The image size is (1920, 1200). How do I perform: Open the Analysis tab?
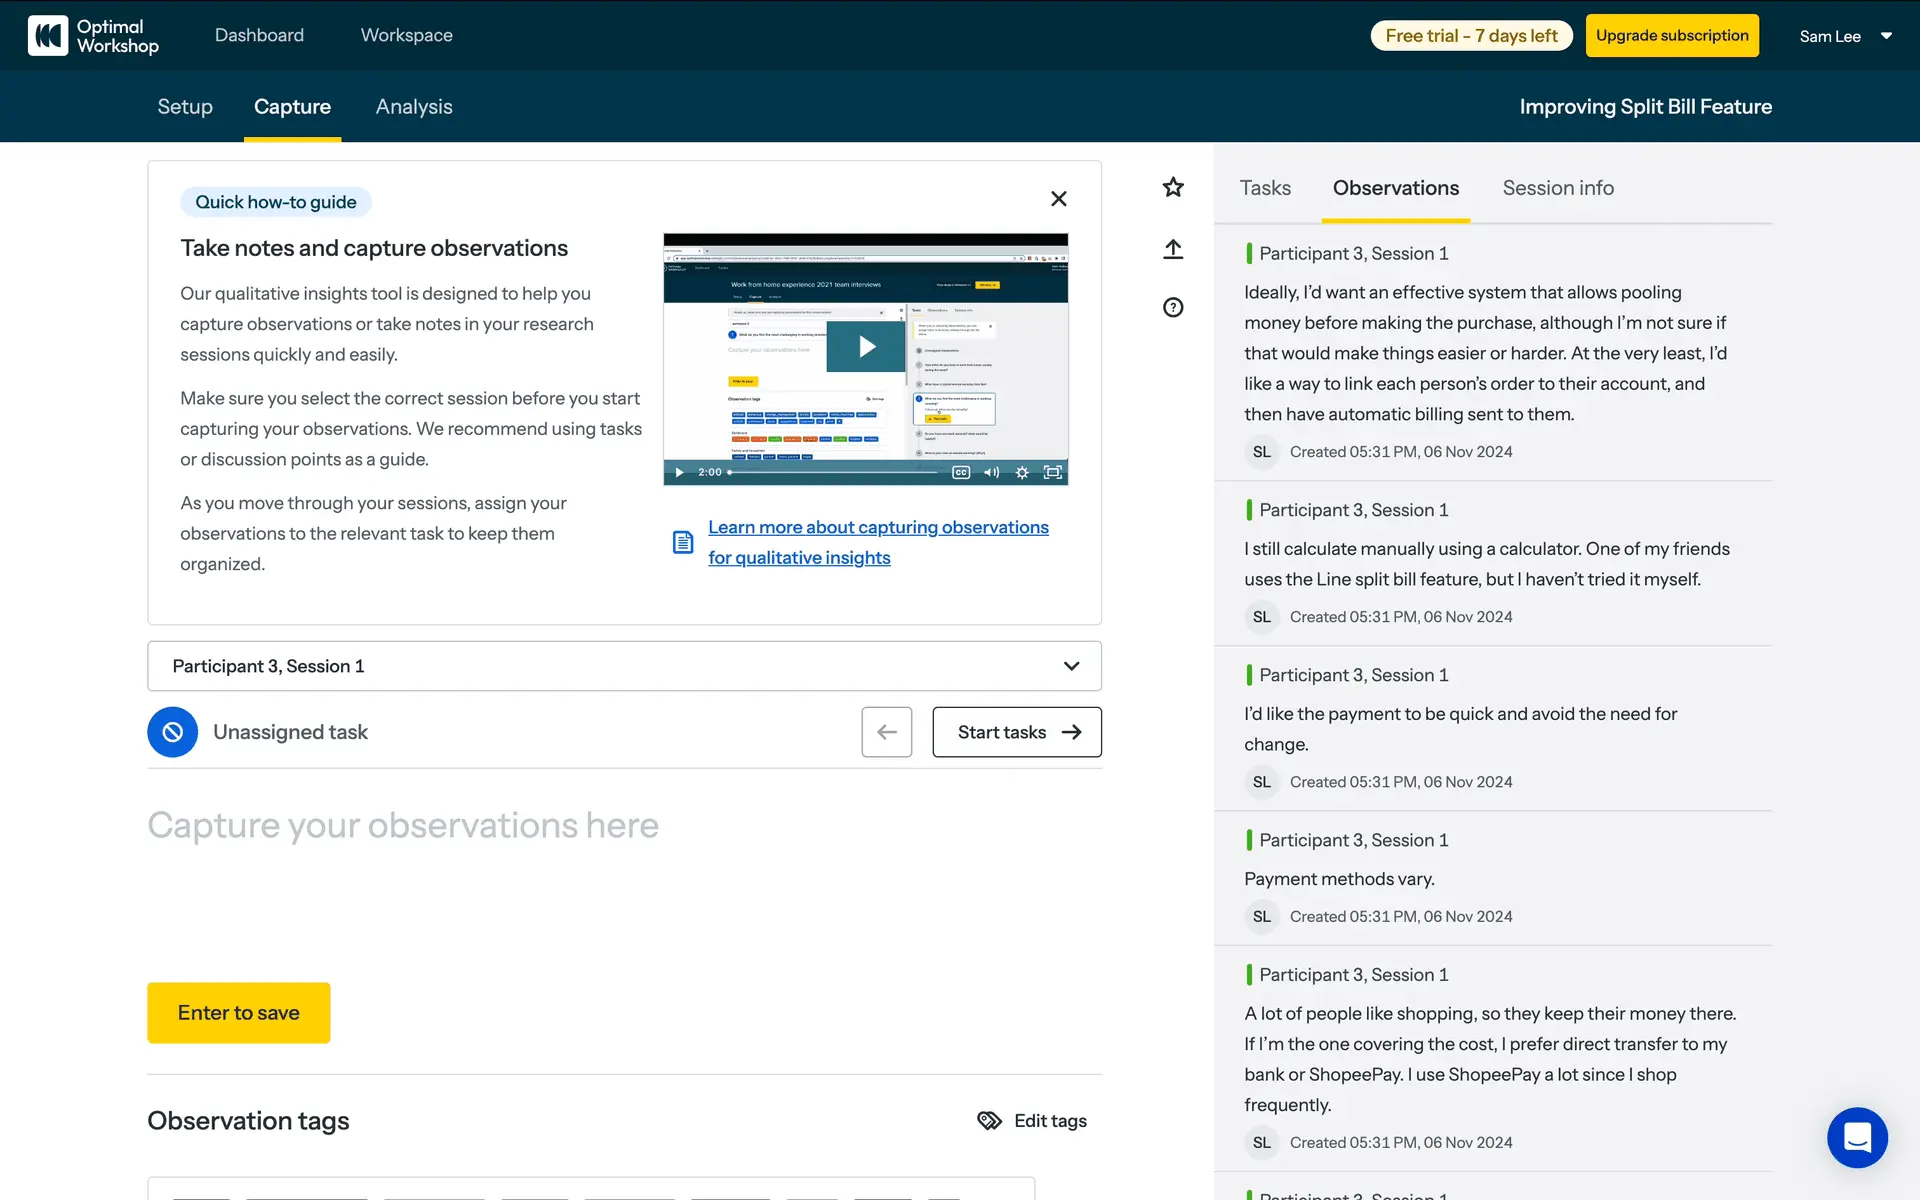(x=414, y=107)
